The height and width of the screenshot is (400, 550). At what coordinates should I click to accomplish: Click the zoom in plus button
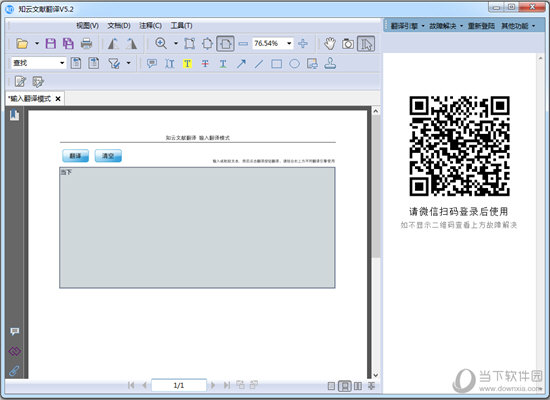tap(303, 44)
